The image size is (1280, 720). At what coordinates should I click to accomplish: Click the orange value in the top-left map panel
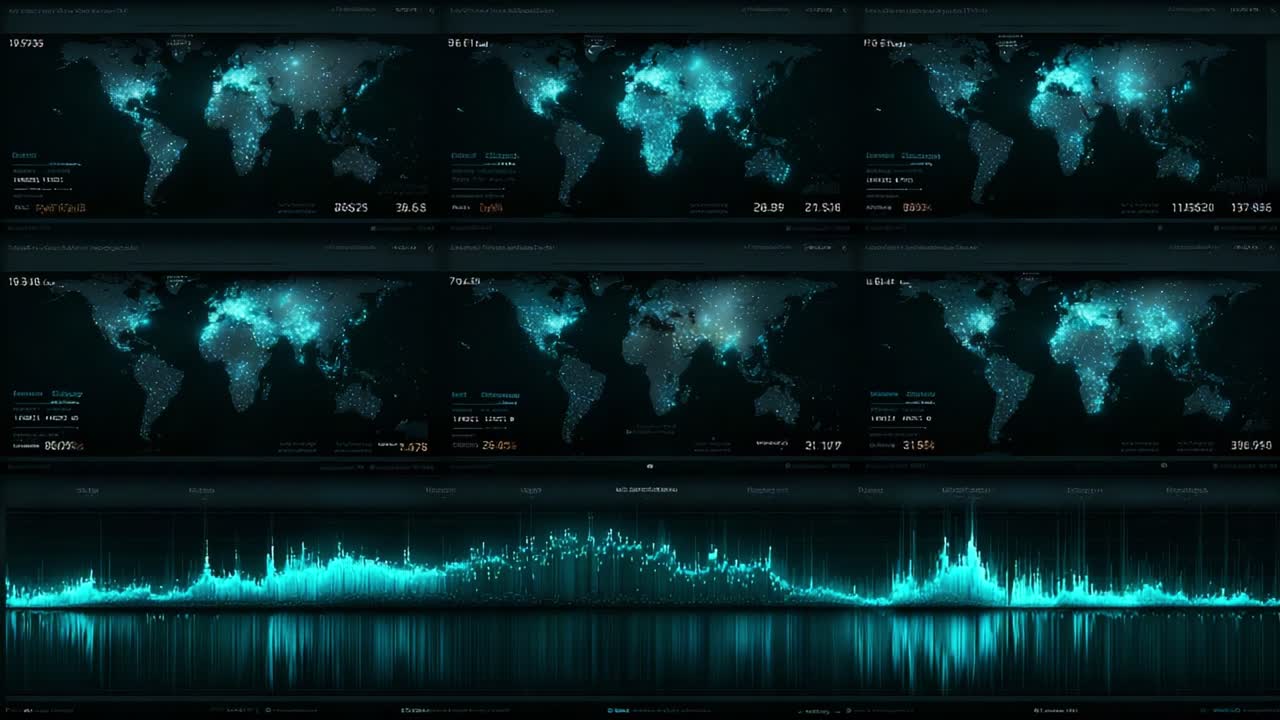61,208
